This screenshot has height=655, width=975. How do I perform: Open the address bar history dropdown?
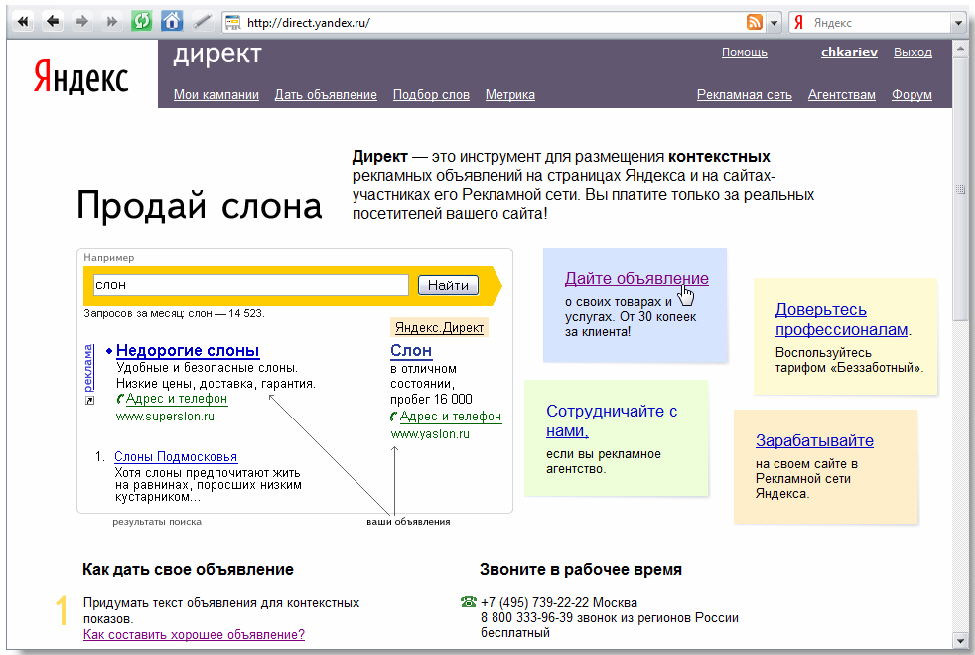pos(774,24)
